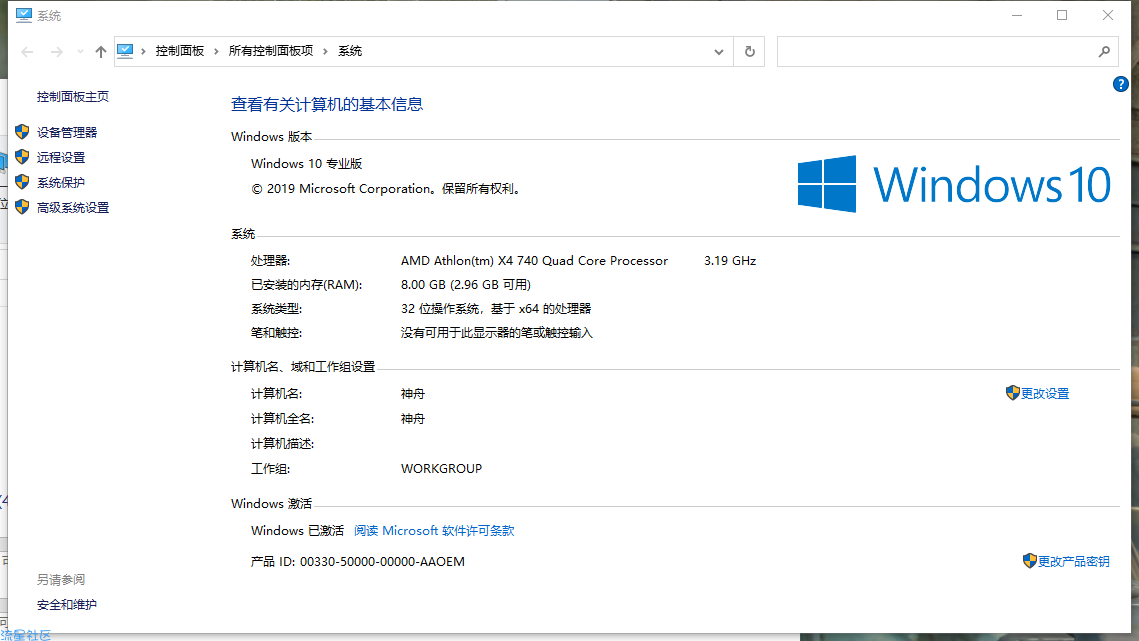
Task: Click the 产品 ID 00330-50000-00000-AAOEM text
Action: 357,562
